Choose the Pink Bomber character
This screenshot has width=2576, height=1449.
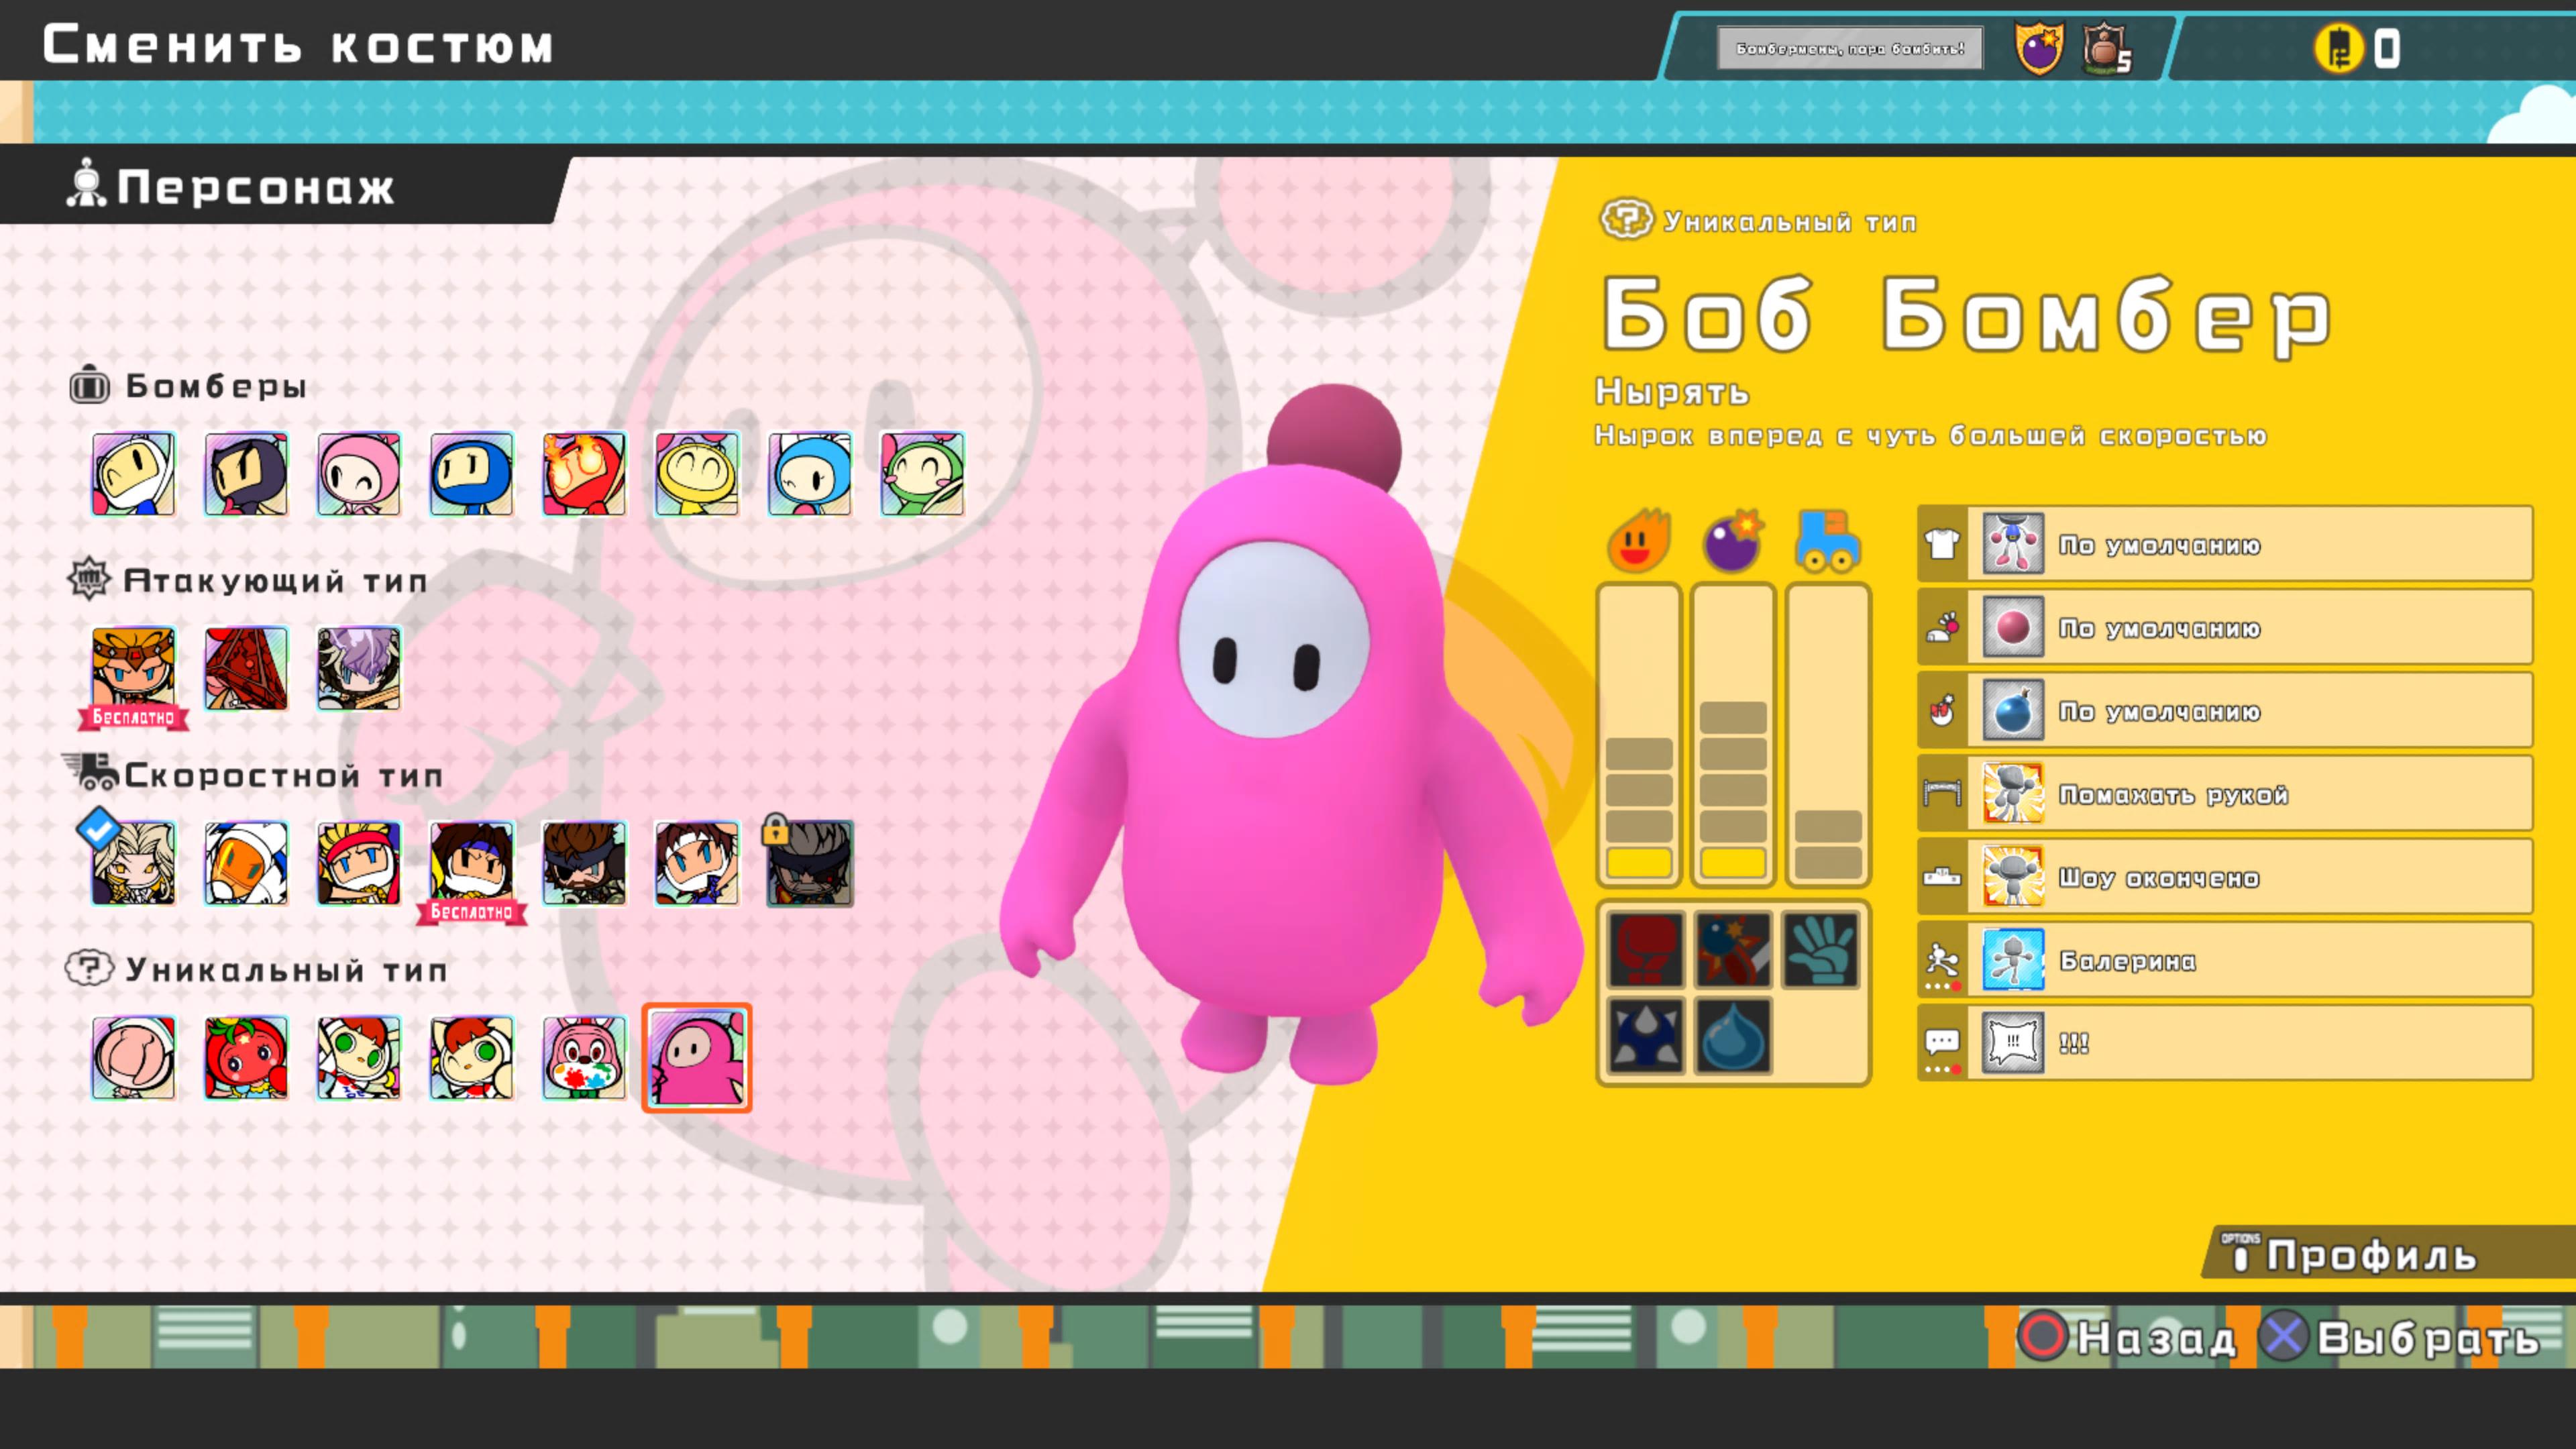[x=359, y=473]
